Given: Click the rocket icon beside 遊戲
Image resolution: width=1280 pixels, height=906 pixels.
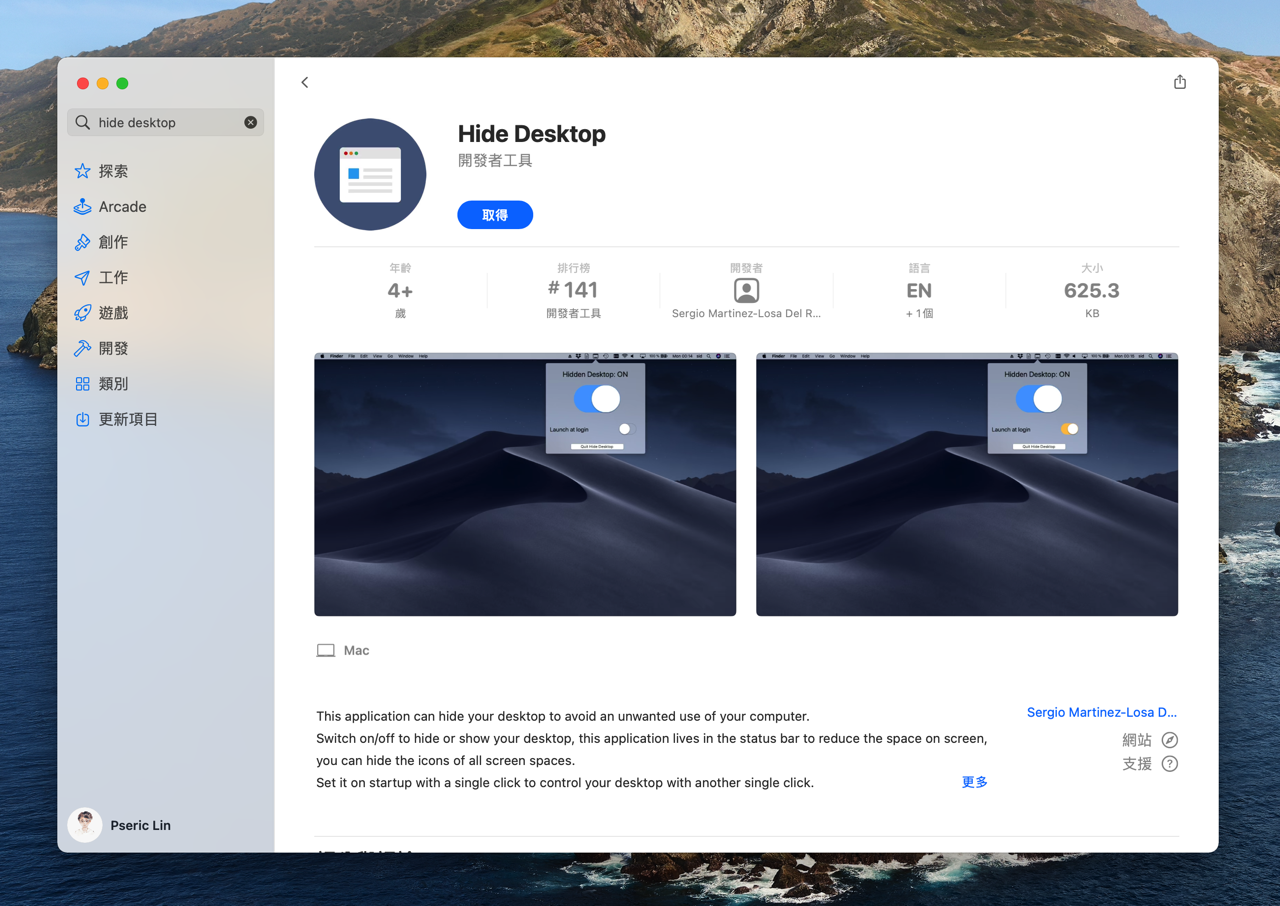Looking at the screenshot, I should pyautogui.click(x=83, y=313).
